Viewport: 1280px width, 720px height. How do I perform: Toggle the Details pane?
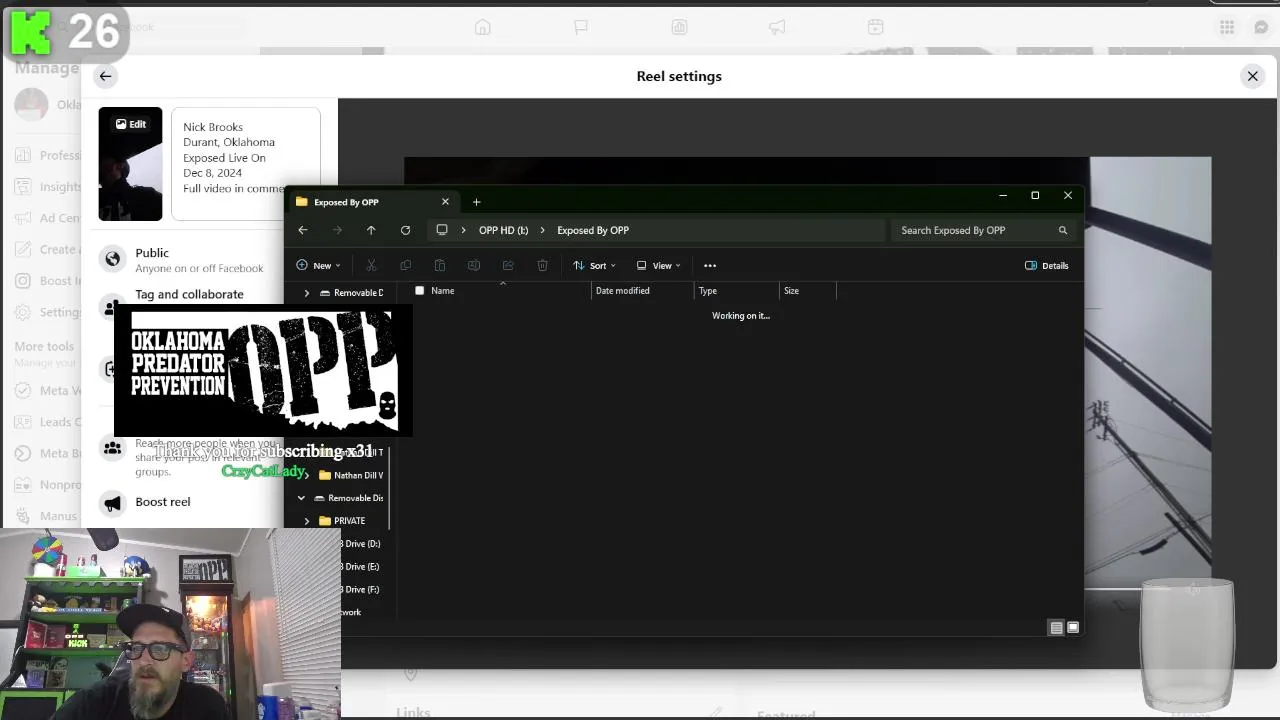1047,265
